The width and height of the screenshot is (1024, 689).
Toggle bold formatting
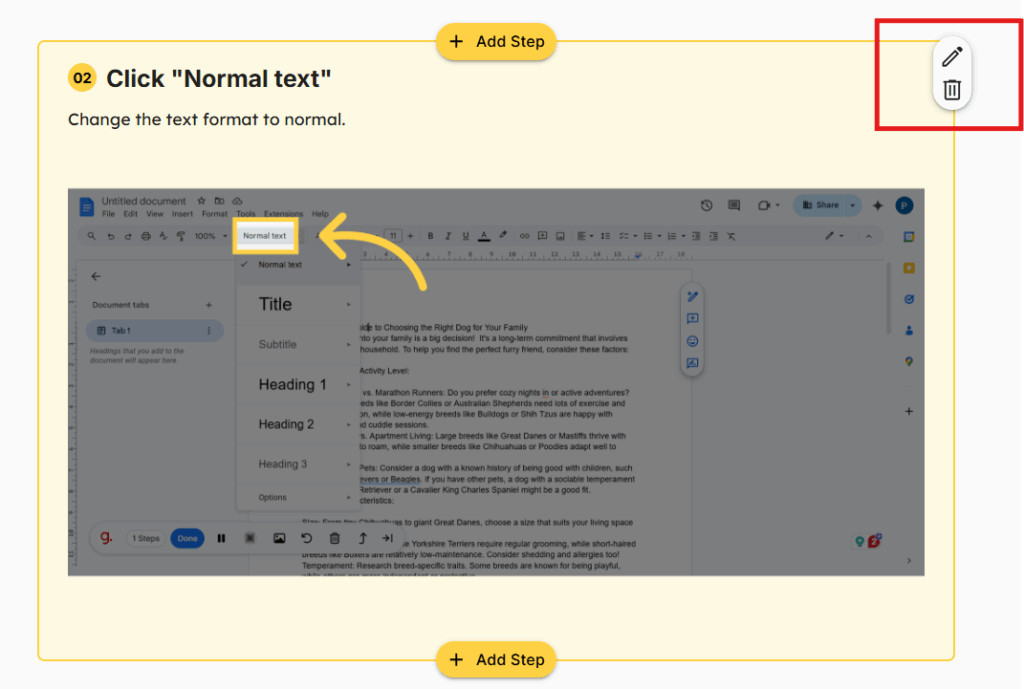pyautogui.click(x=430, y=236)
